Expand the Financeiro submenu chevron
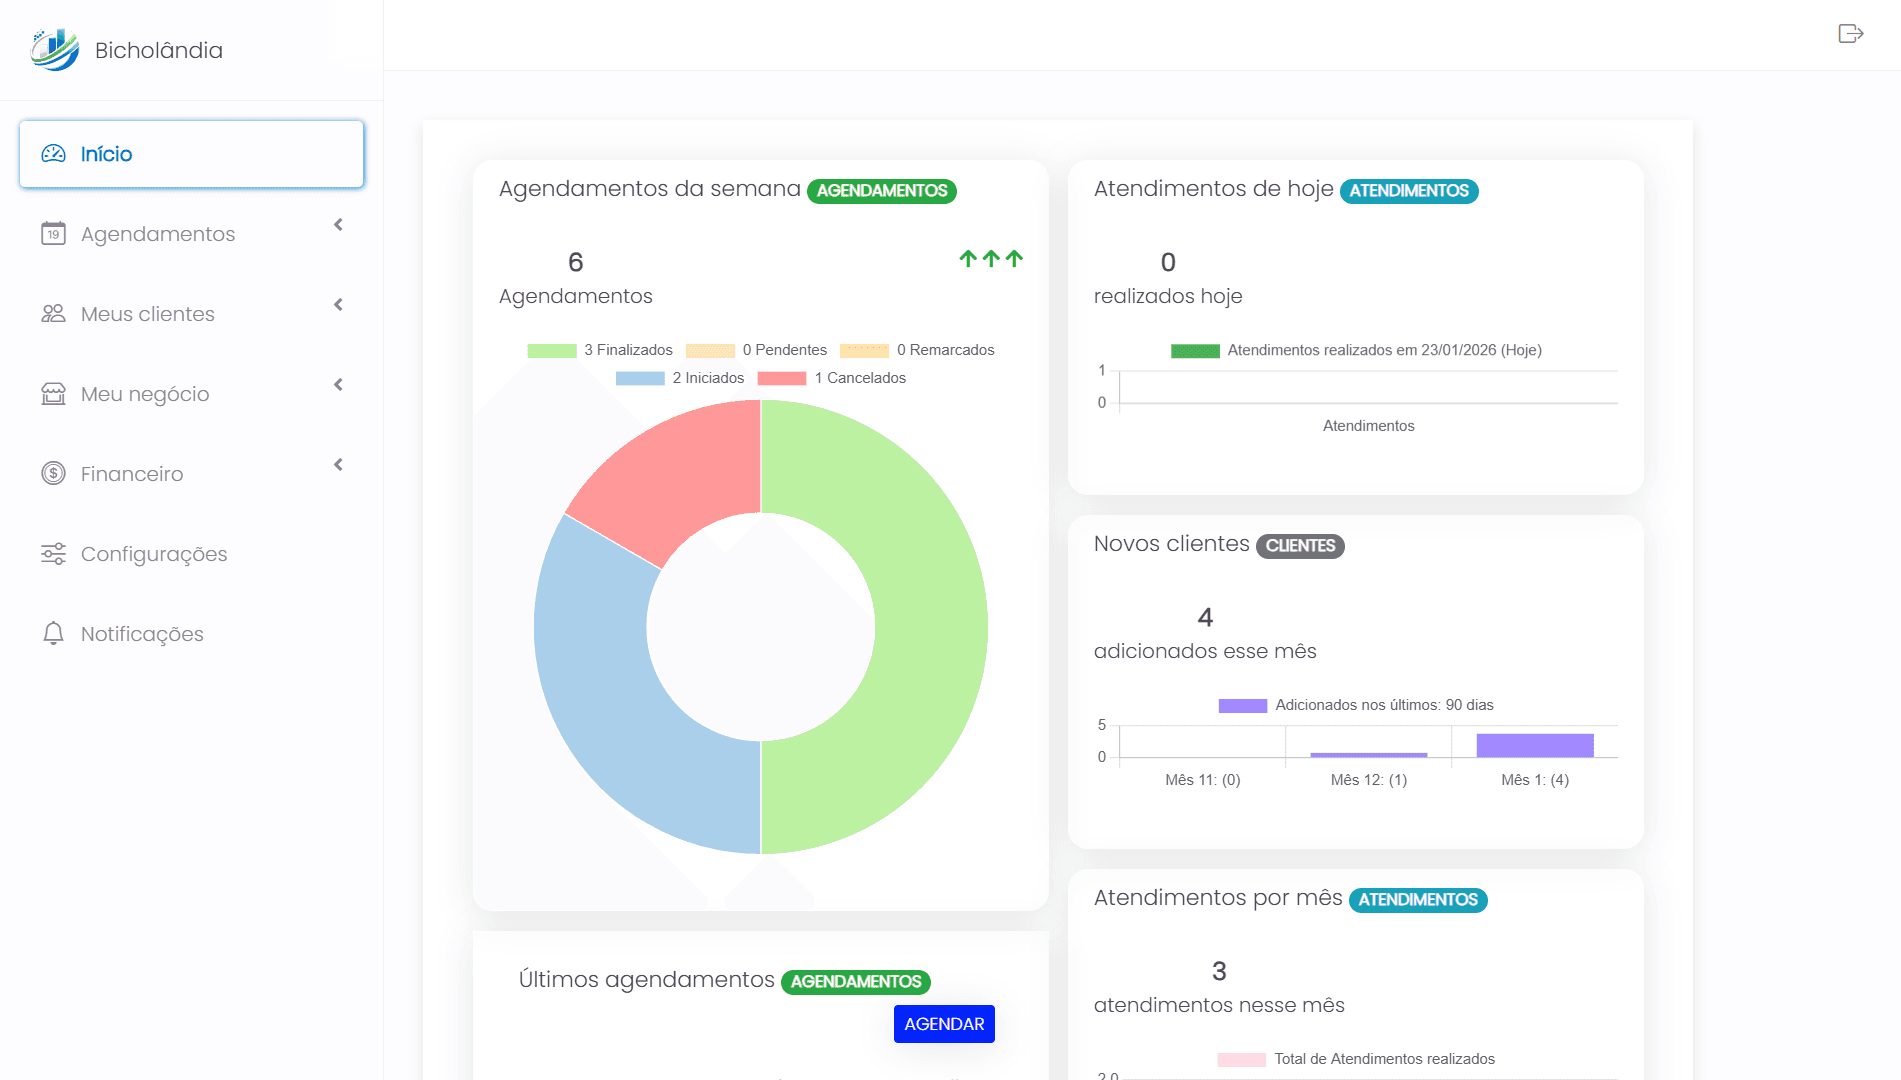The width and height of the screenshot is (1901, 1080). pos(338,465)
